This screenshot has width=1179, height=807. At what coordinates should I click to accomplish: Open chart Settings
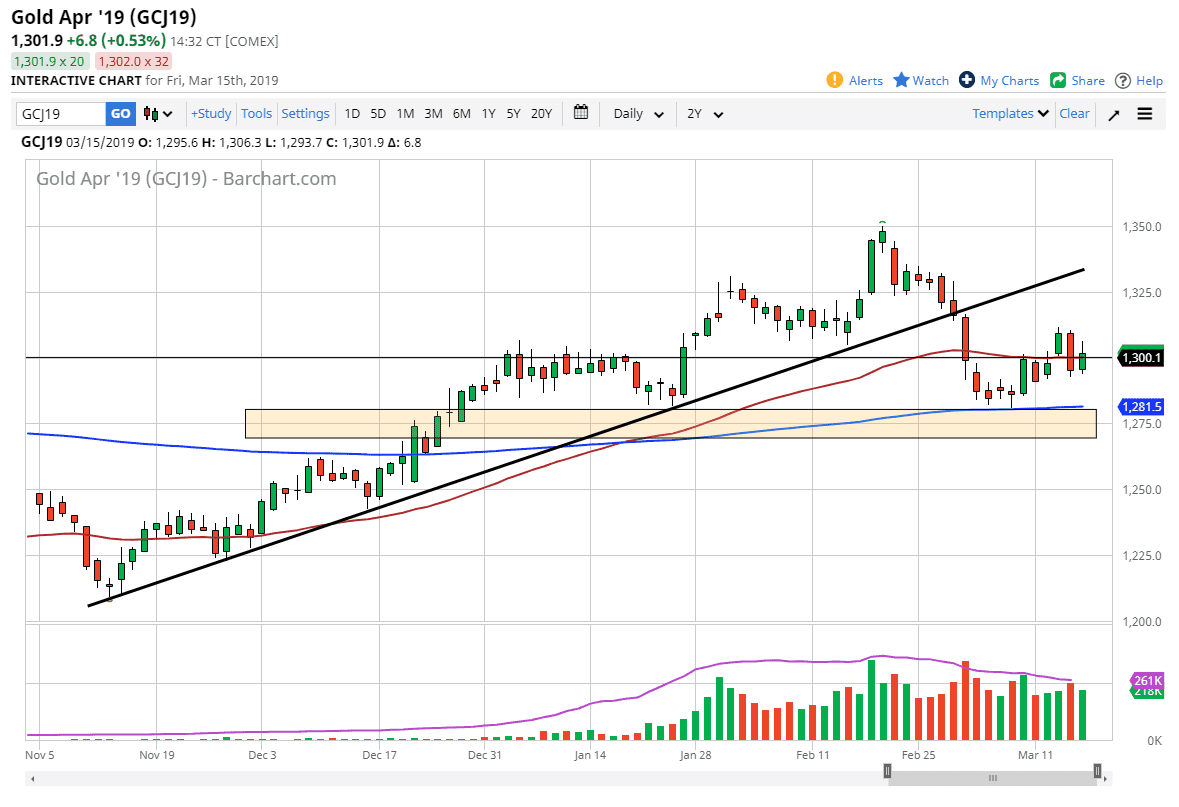click(x=305, y=114)
